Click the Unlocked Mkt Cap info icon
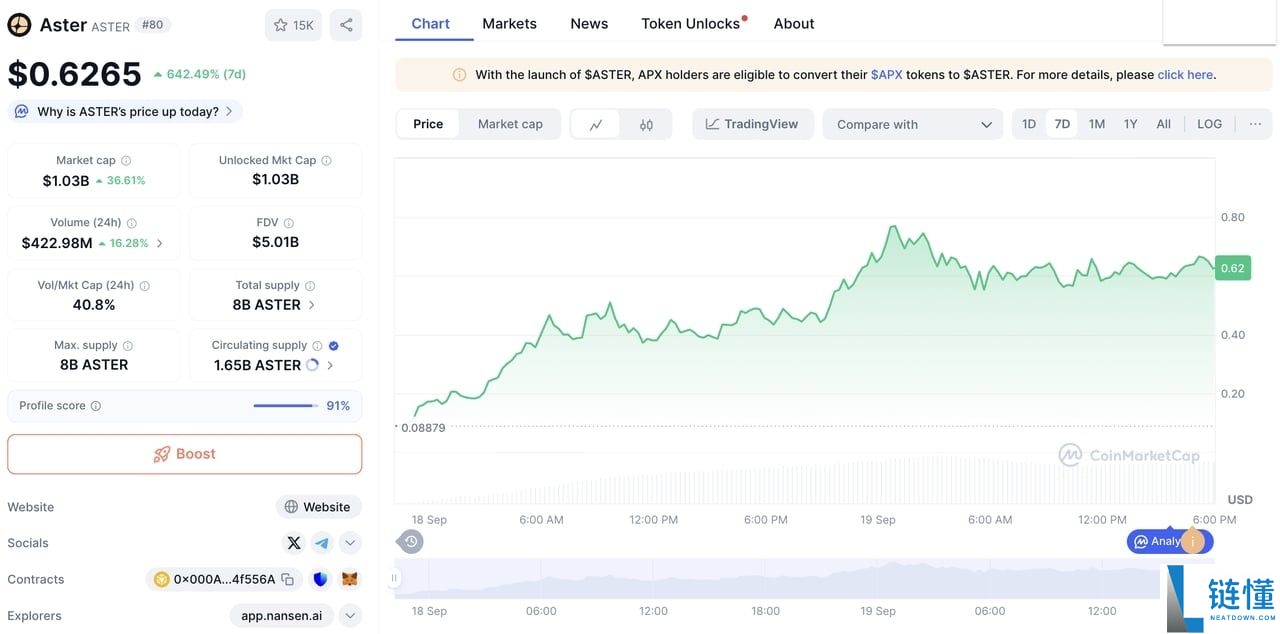Viewport: 1280px width, 634px height. coord(327,160)
